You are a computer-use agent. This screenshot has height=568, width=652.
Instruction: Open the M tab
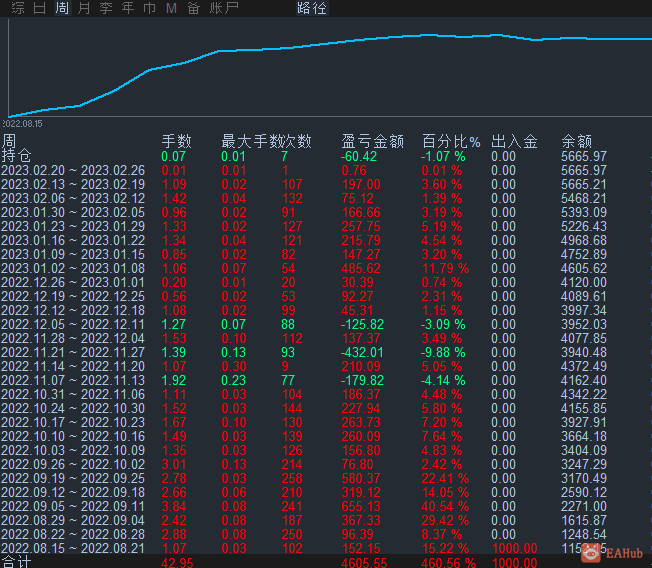171,8
